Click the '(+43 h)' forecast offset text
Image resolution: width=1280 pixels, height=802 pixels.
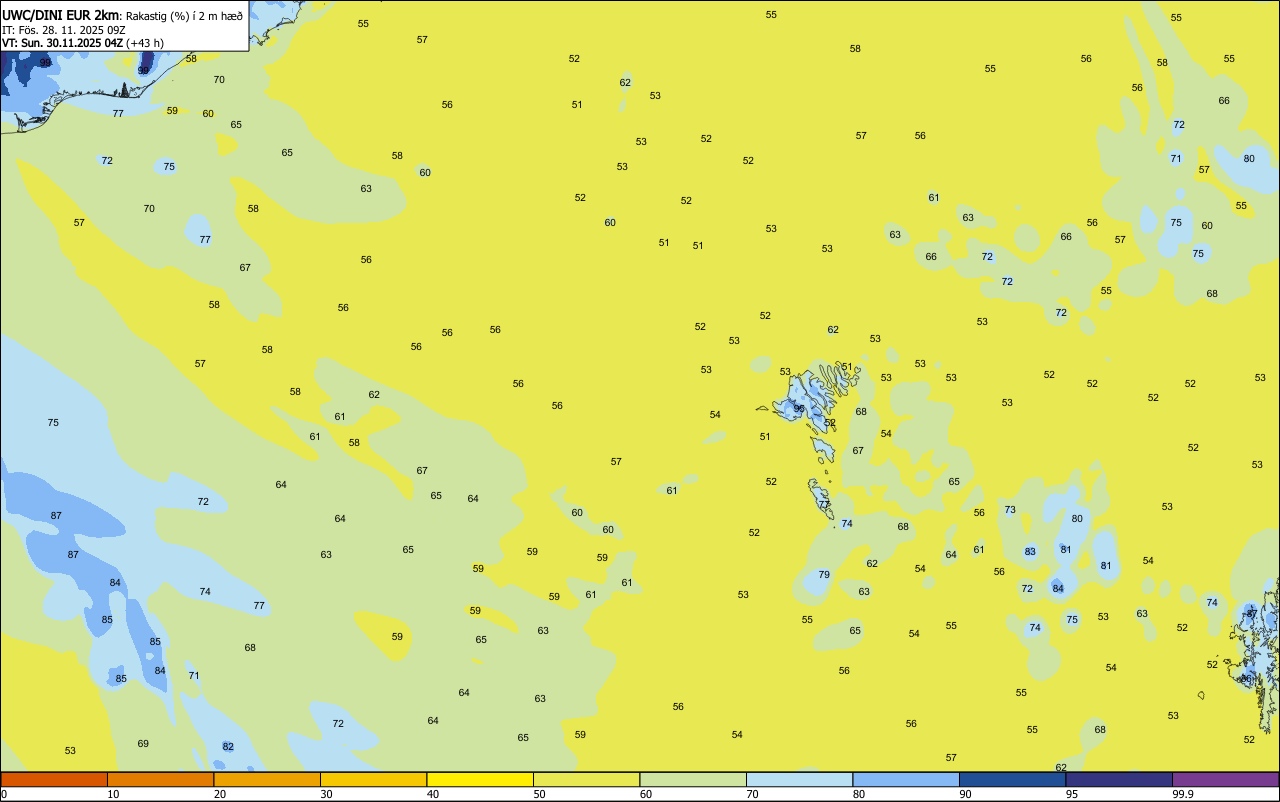click(145, 42)
